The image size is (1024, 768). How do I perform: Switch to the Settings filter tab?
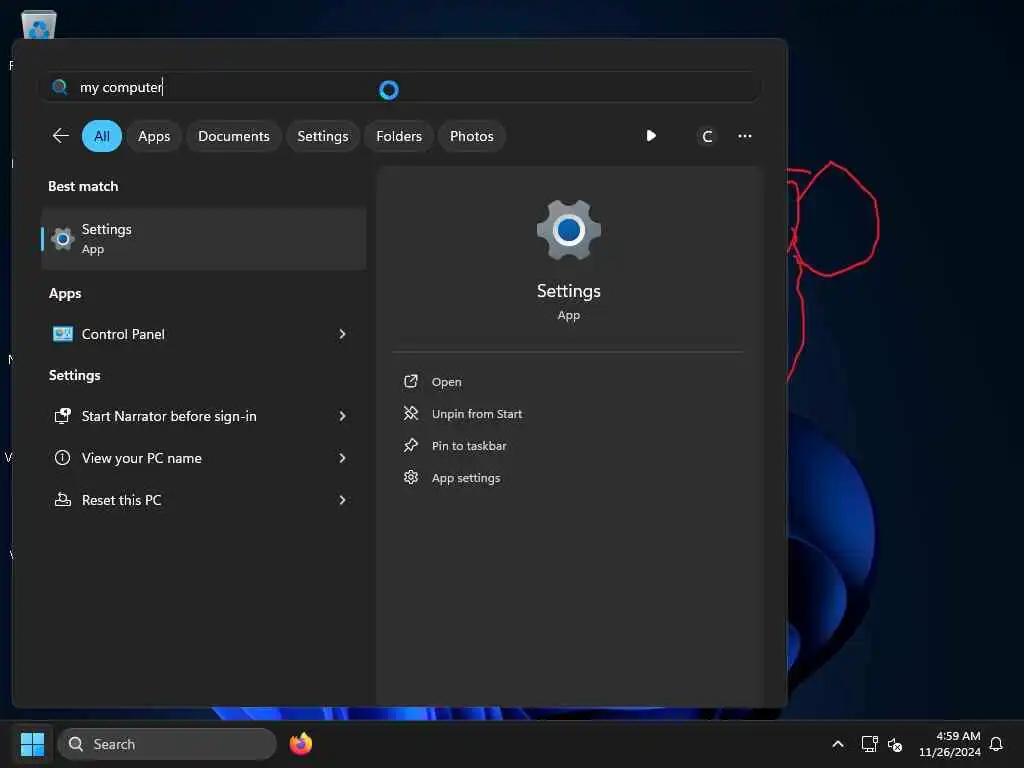click(323, 136)
